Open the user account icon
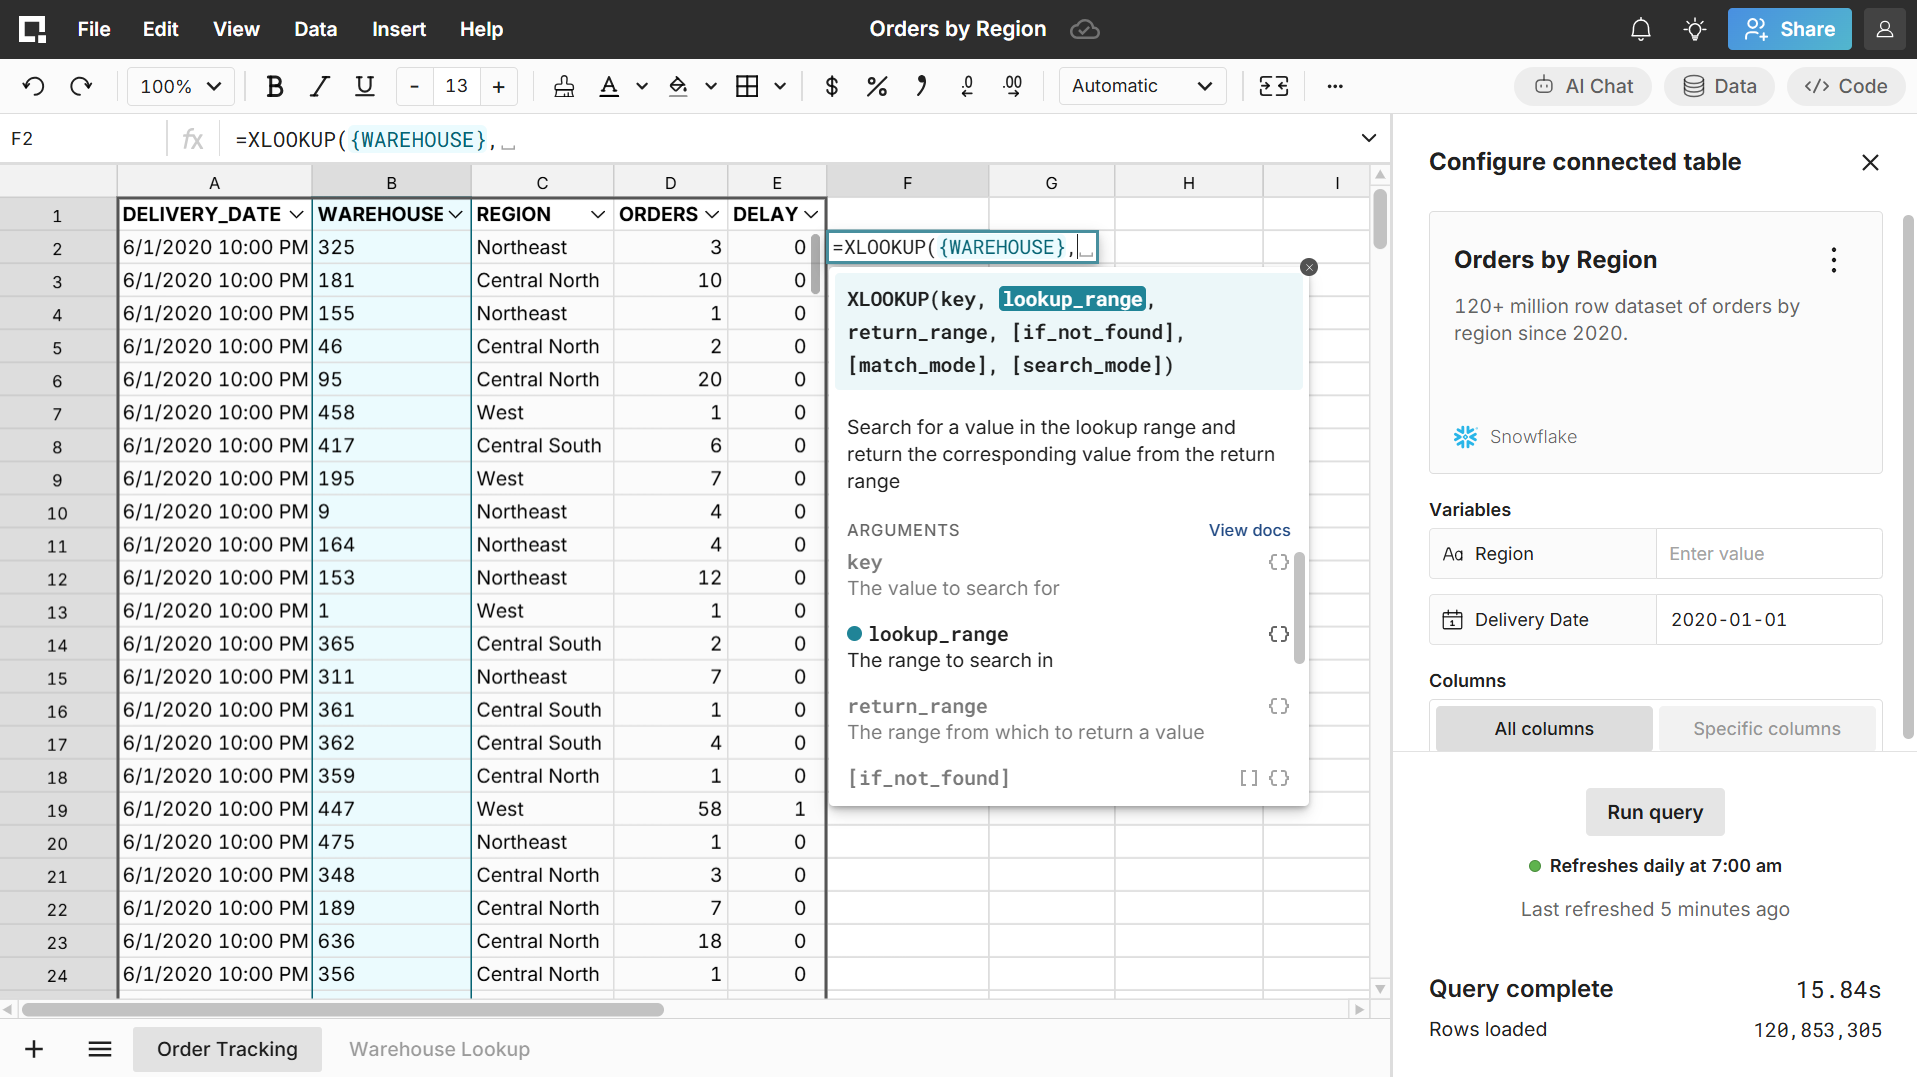 1884,29
